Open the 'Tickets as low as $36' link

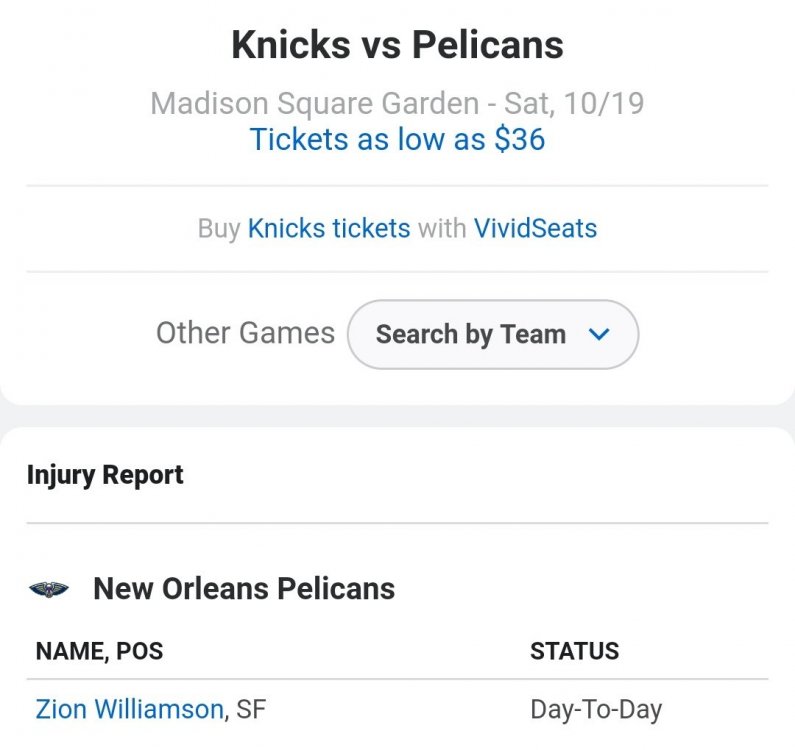(x=397, y=139)
